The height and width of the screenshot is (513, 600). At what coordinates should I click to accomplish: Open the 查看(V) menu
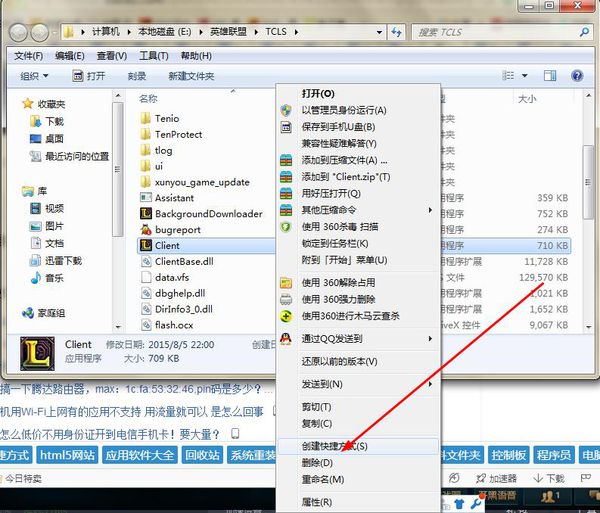pos(112,56)
